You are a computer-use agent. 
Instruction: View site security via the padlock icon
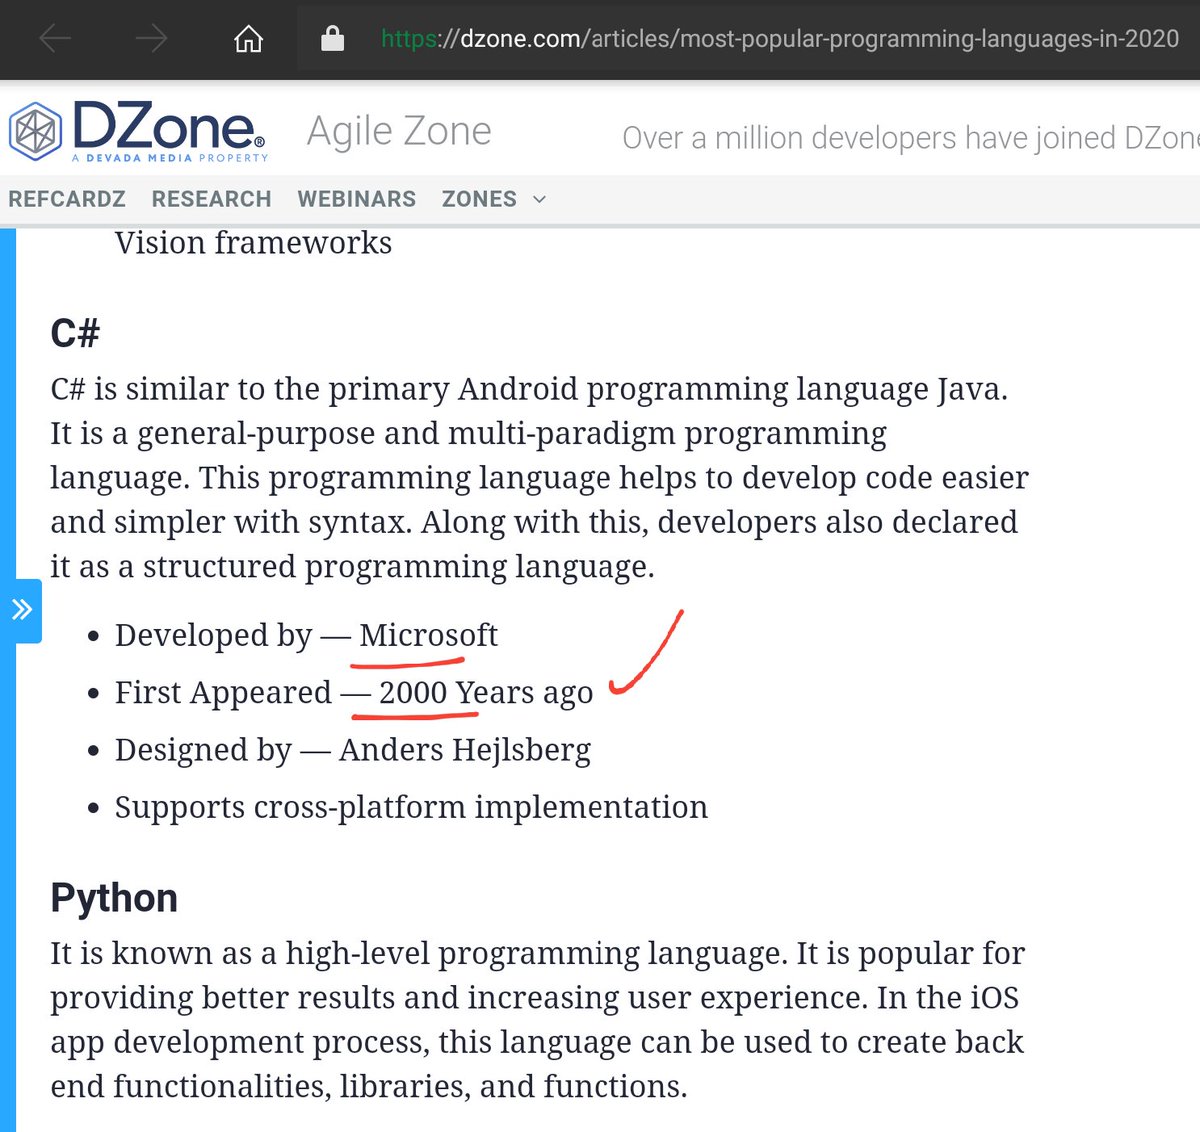(x=332, y=39)
